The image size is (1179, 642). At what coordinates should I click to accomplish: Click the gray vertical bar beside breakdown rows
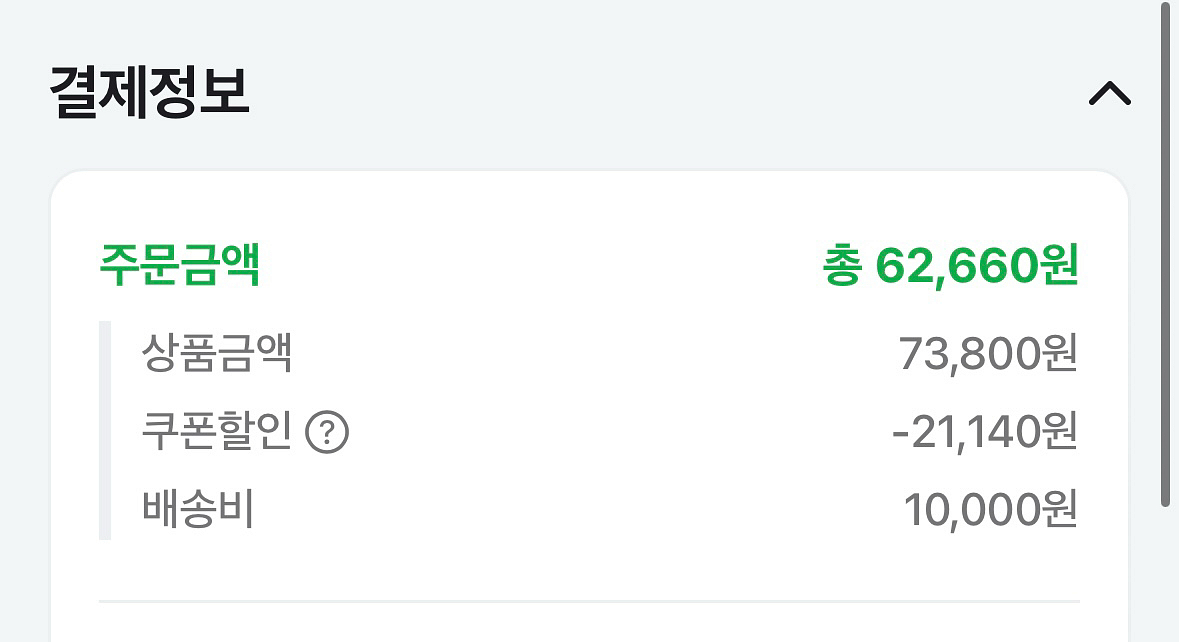(x=104, y=430)
